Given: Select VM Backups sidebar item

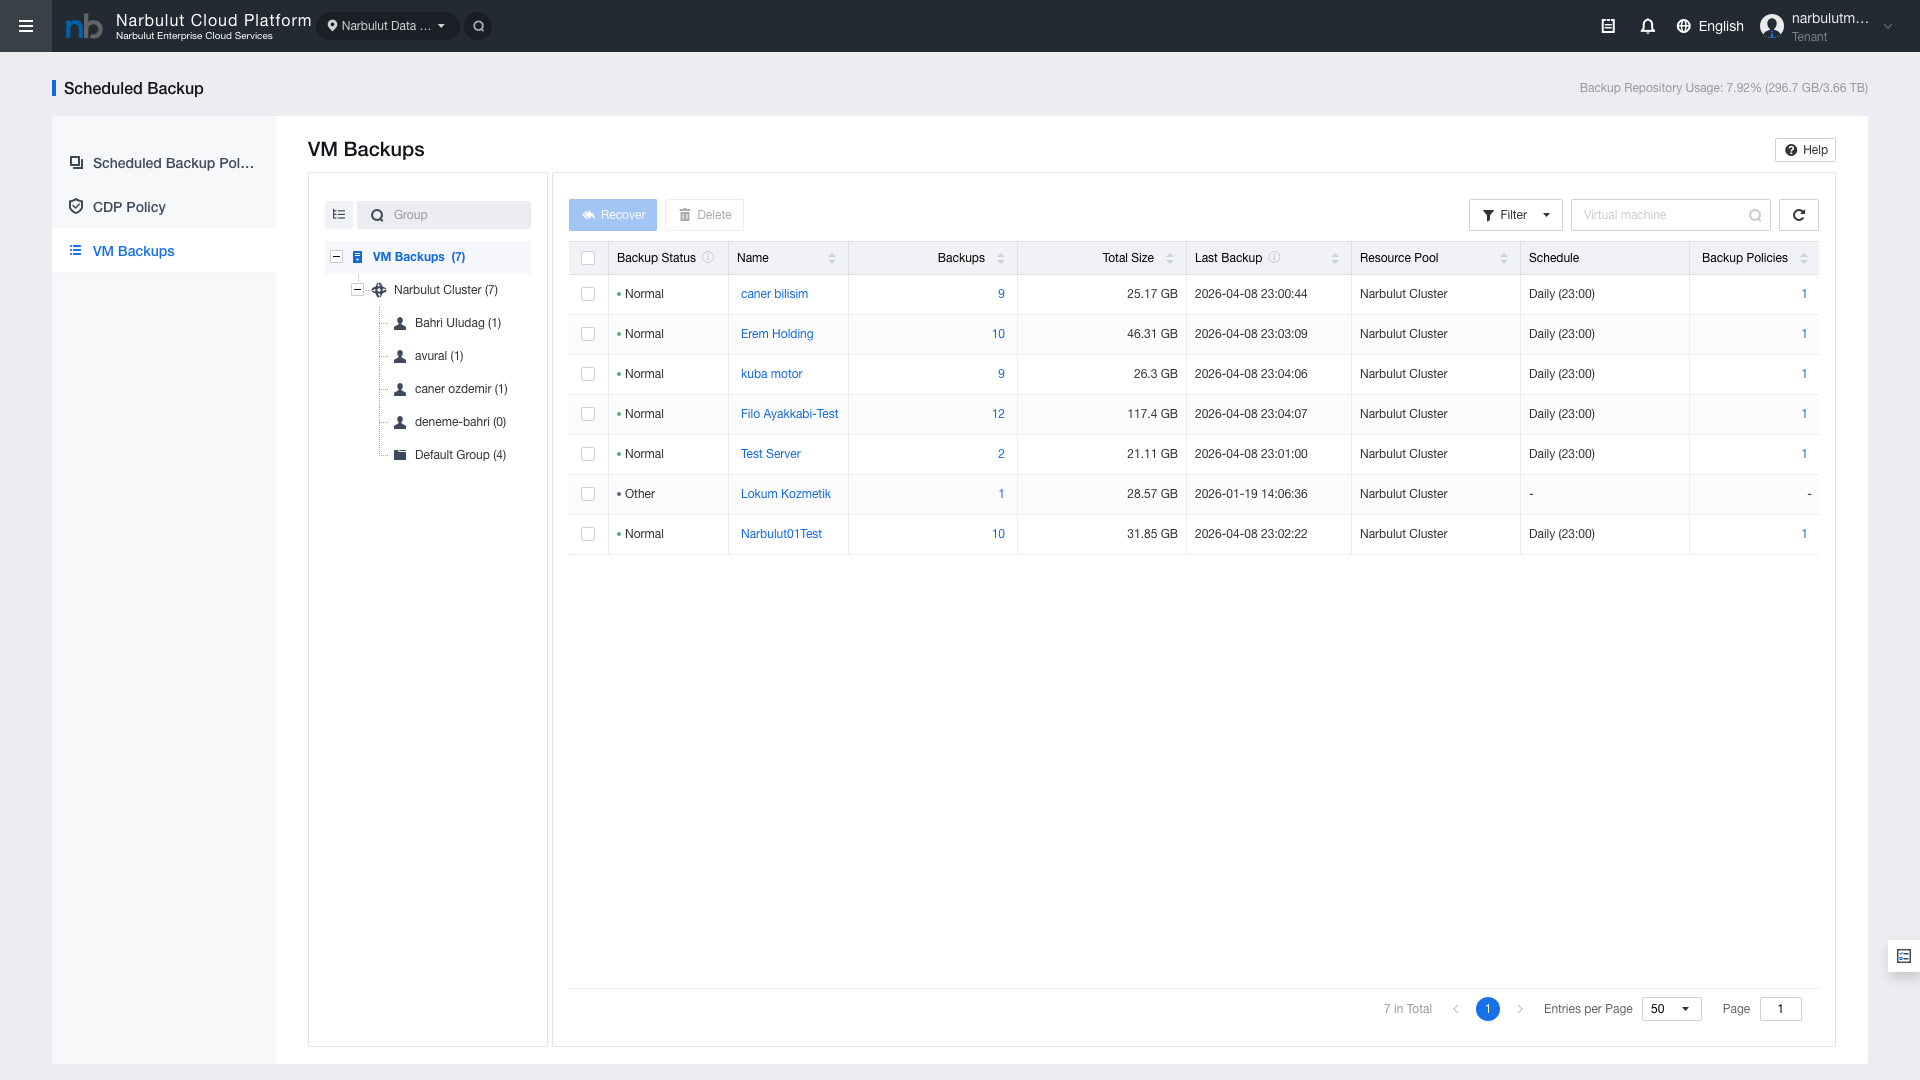Looking at the screenshot, I should click(x=164, y=251).
